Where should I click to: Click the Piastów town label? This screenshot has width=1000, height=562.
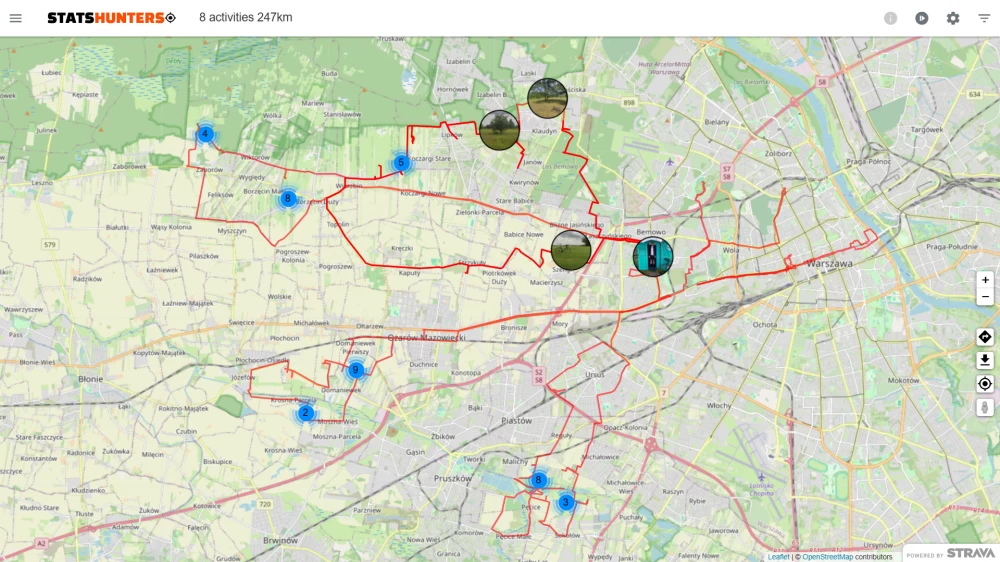517,420
